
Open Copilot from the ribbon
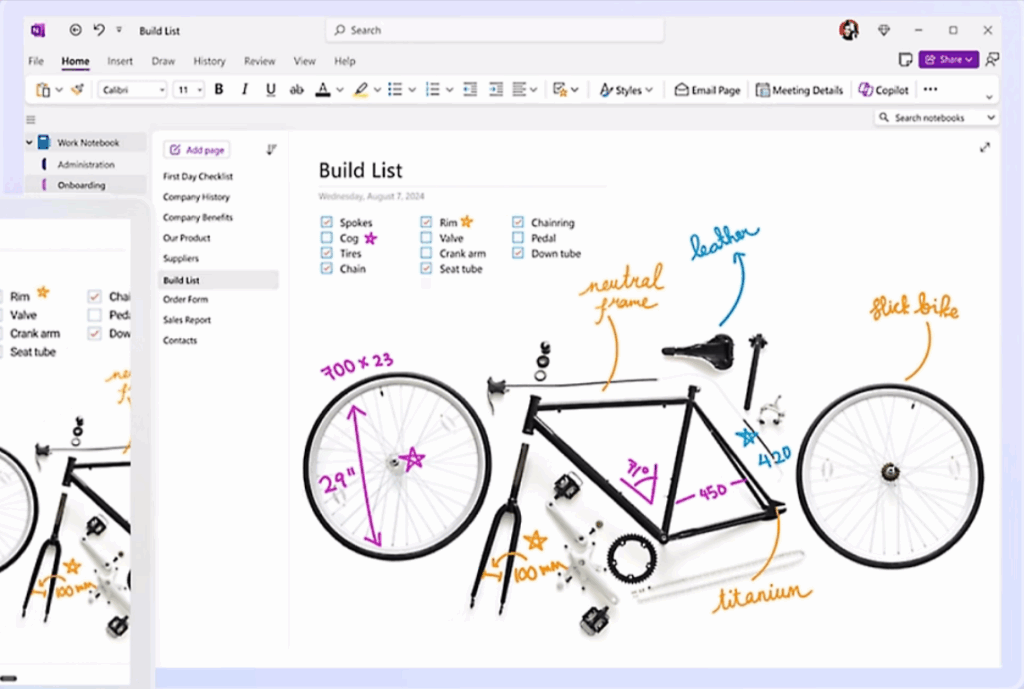884,89
